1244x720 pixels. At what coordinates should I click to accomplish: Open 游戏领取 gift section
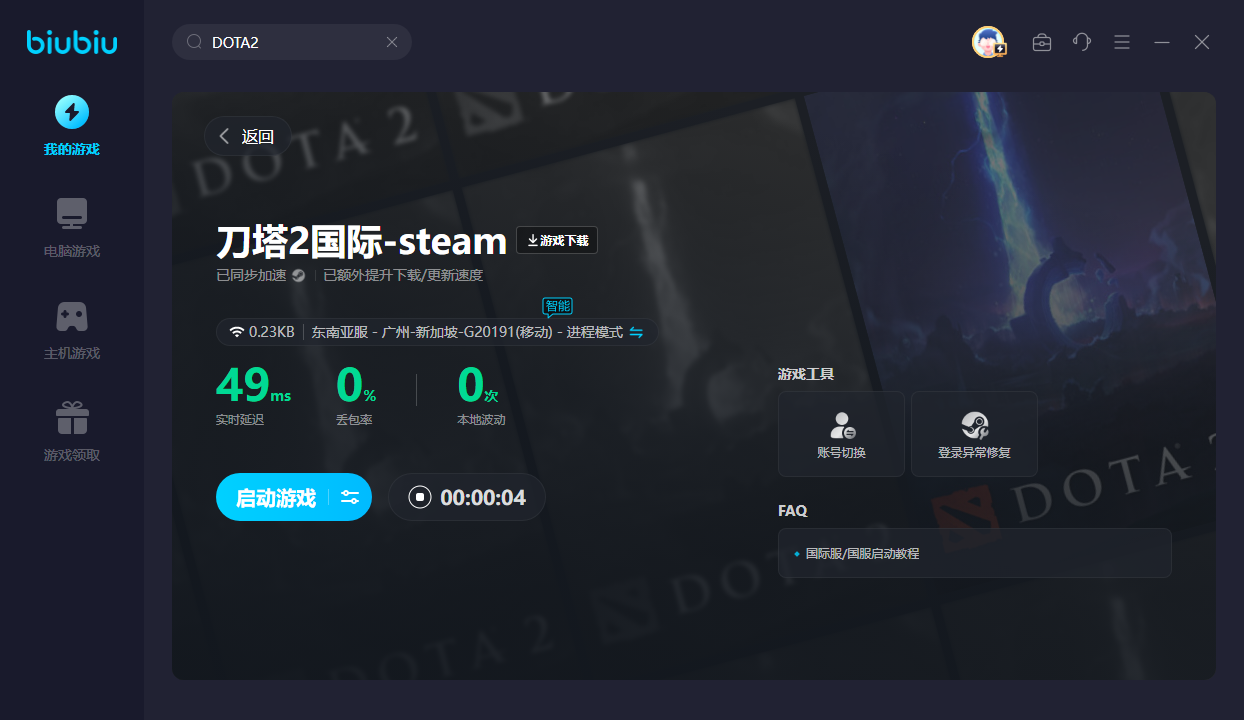click(x=71, y=431)
